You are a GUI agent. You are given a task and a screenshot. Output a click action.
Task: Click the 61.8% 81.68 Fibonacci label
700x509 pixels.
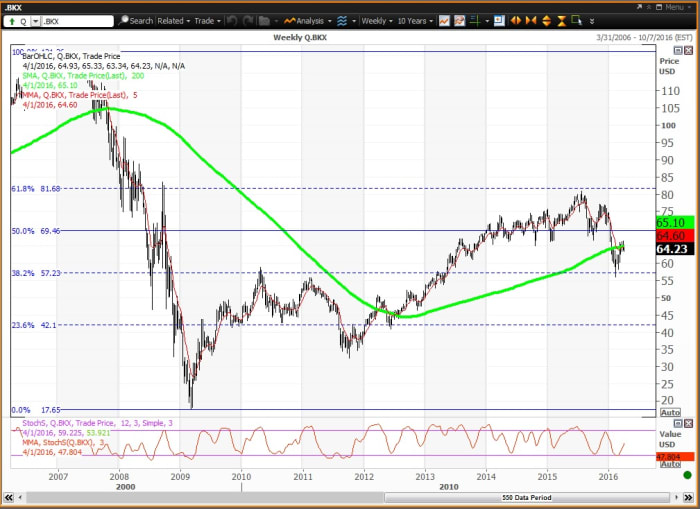click(36, 189)
